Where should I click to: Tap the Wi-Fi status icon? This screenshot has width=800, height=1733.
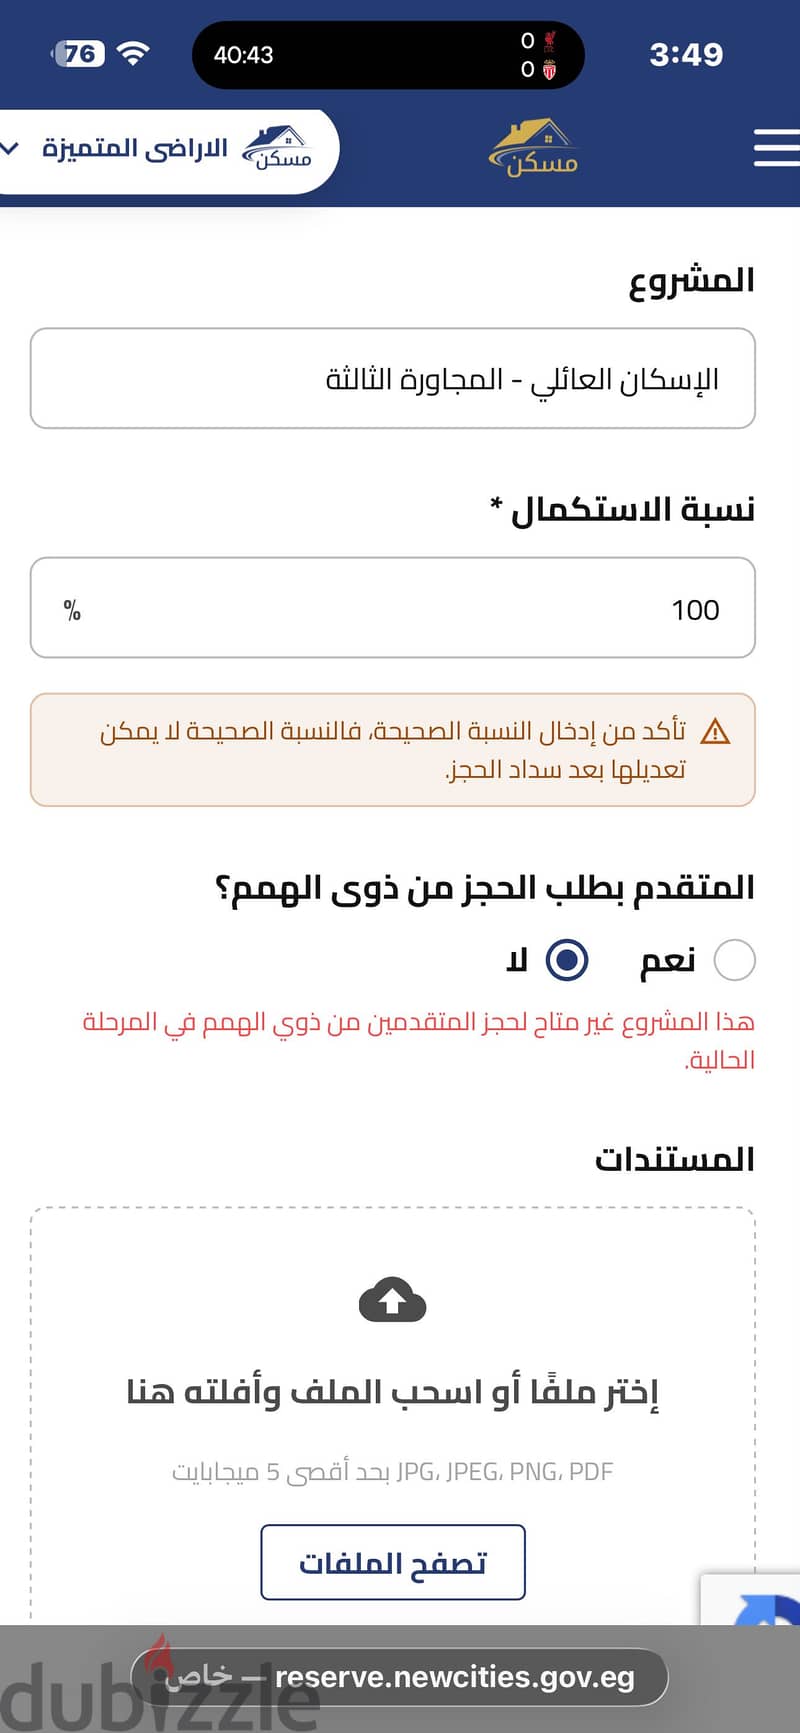(133, 53)
